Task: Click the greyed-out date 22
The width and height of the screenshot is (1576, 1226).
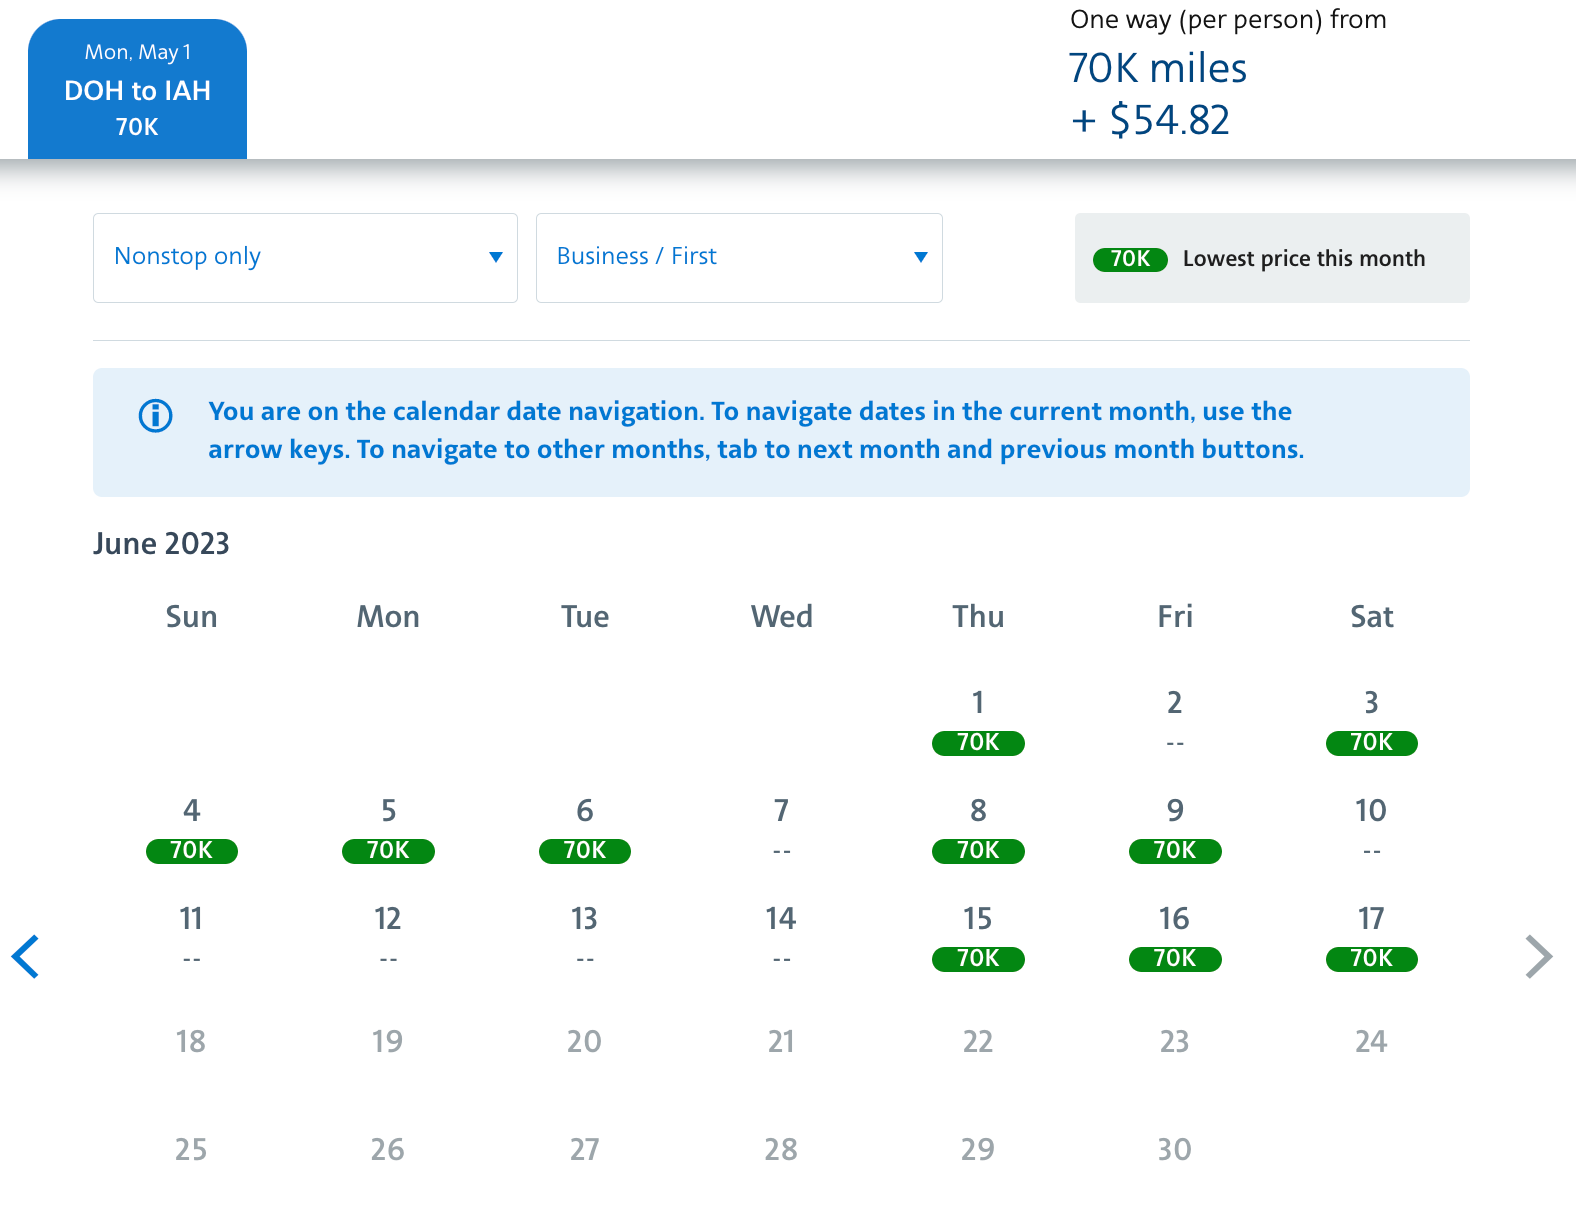Action: click(x=978, y=1041)
